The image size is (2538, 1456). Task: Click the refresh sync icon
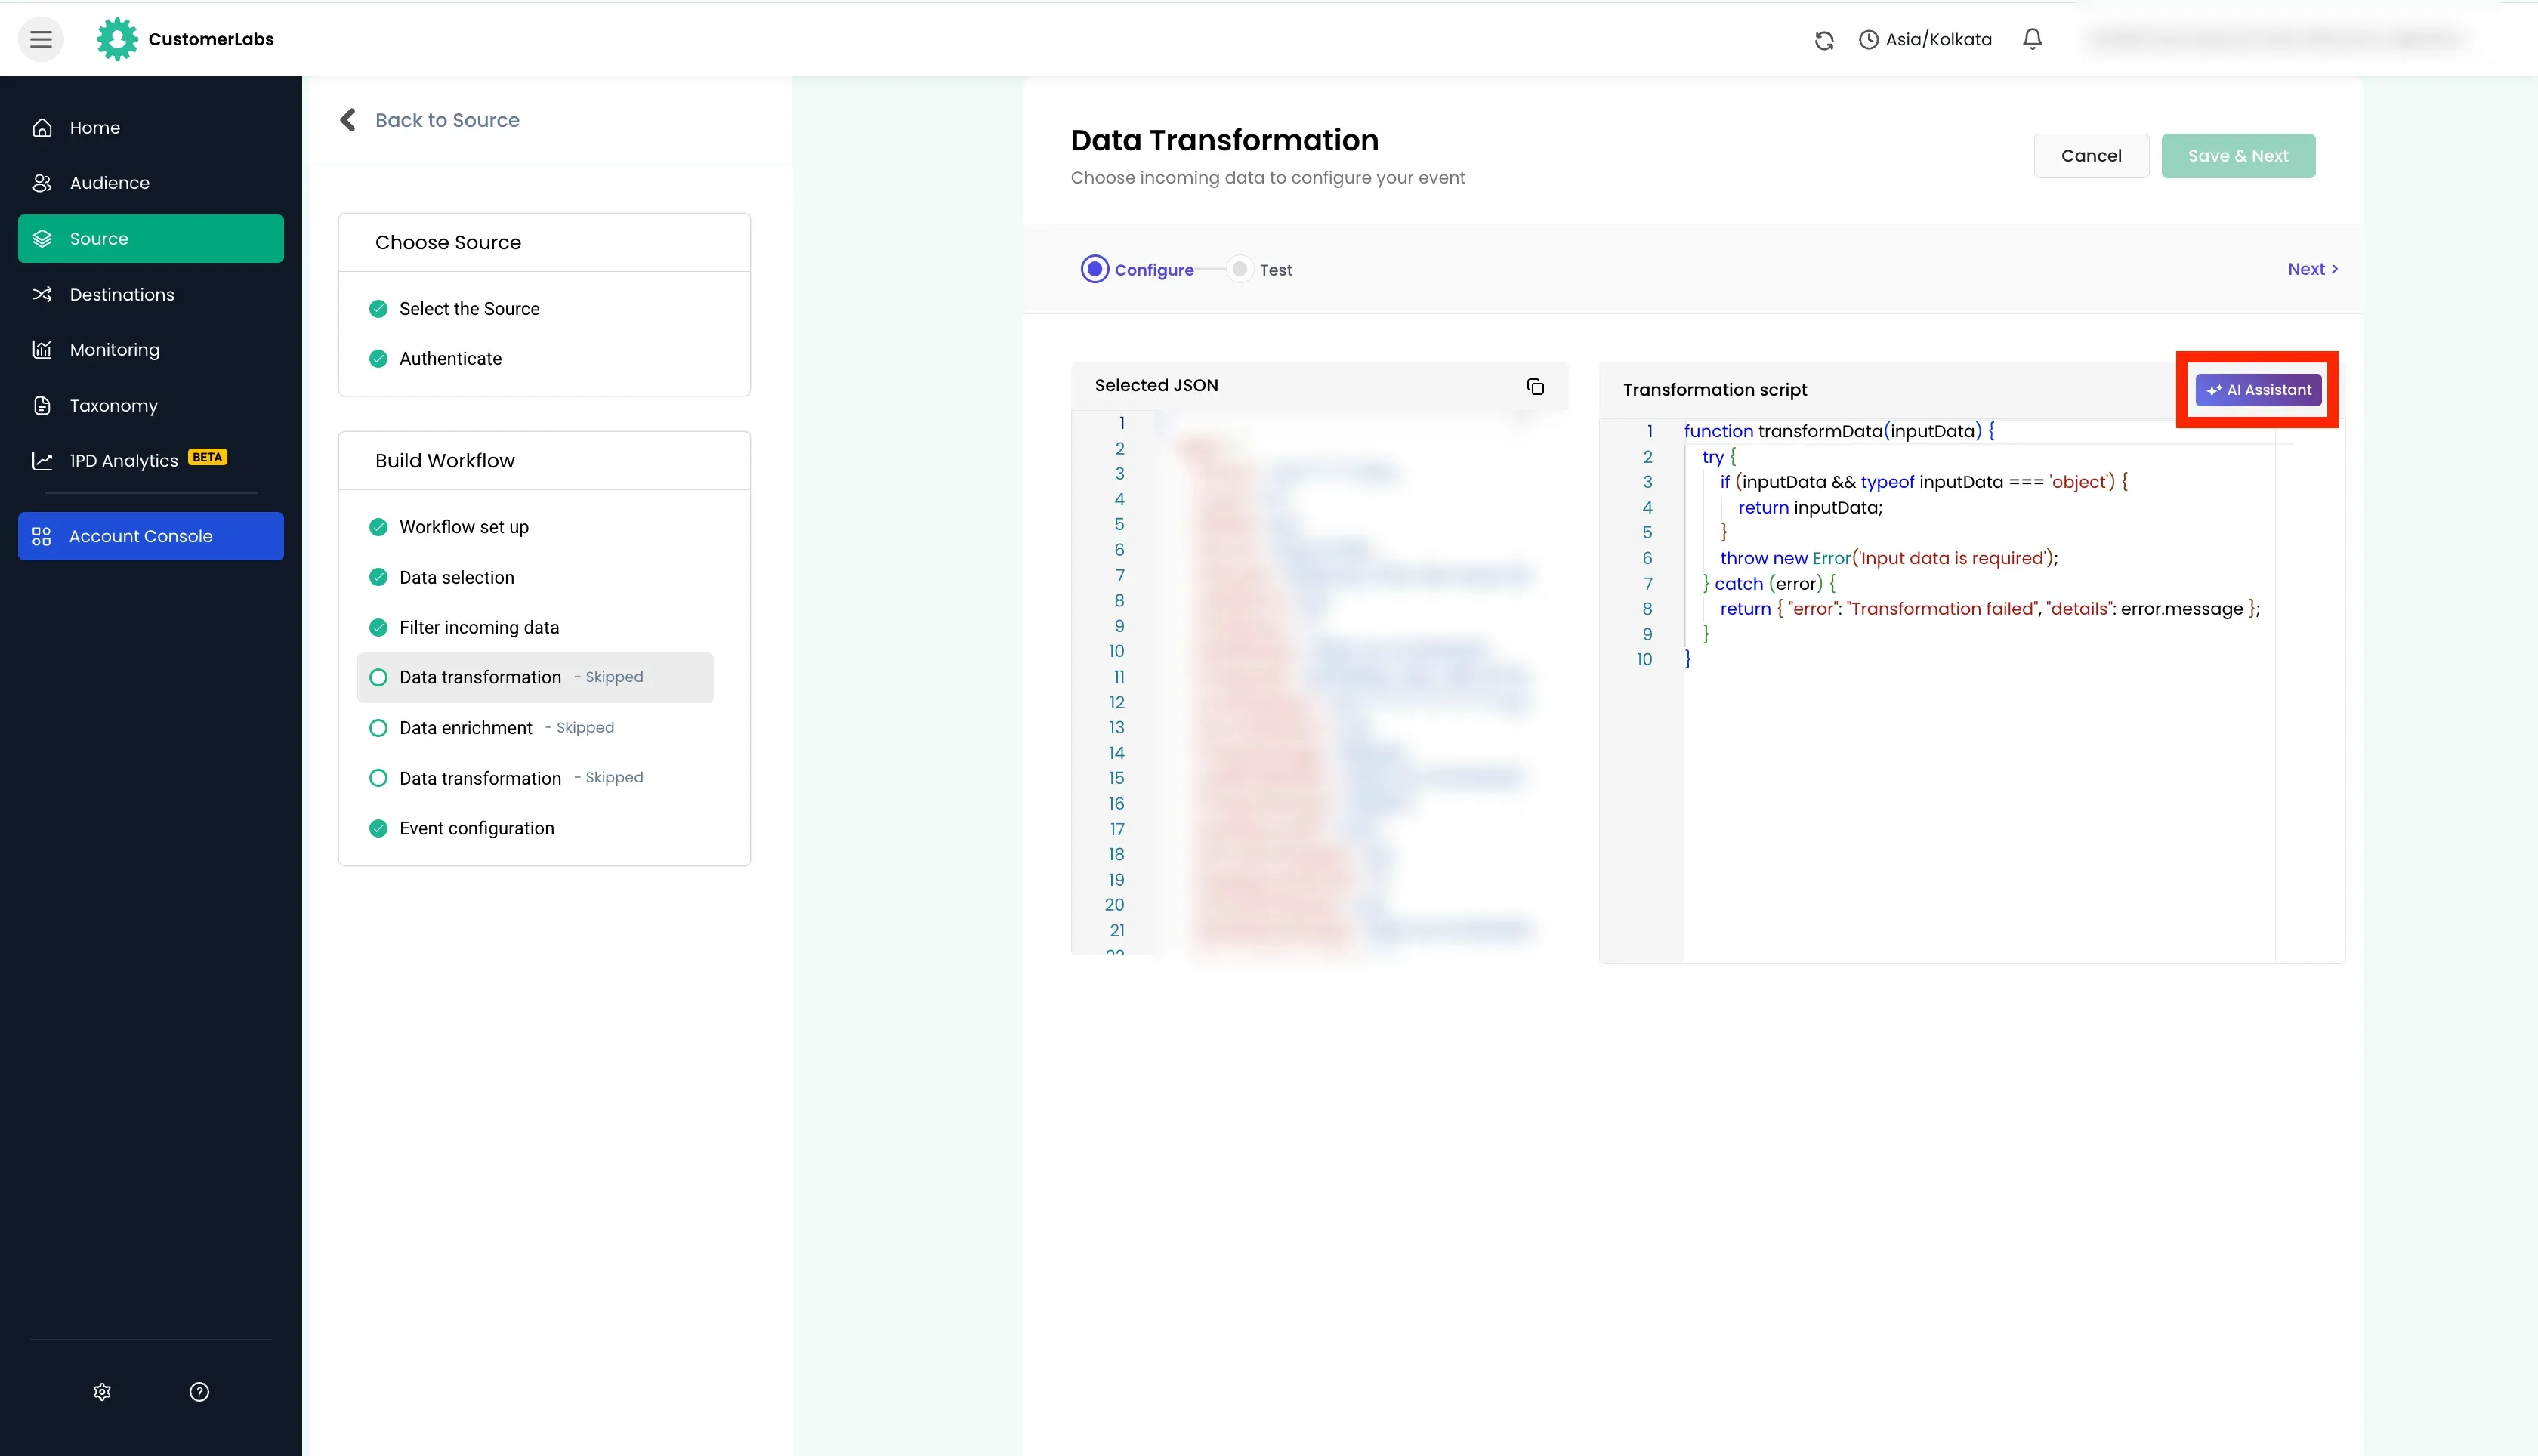click(1824, 40)
